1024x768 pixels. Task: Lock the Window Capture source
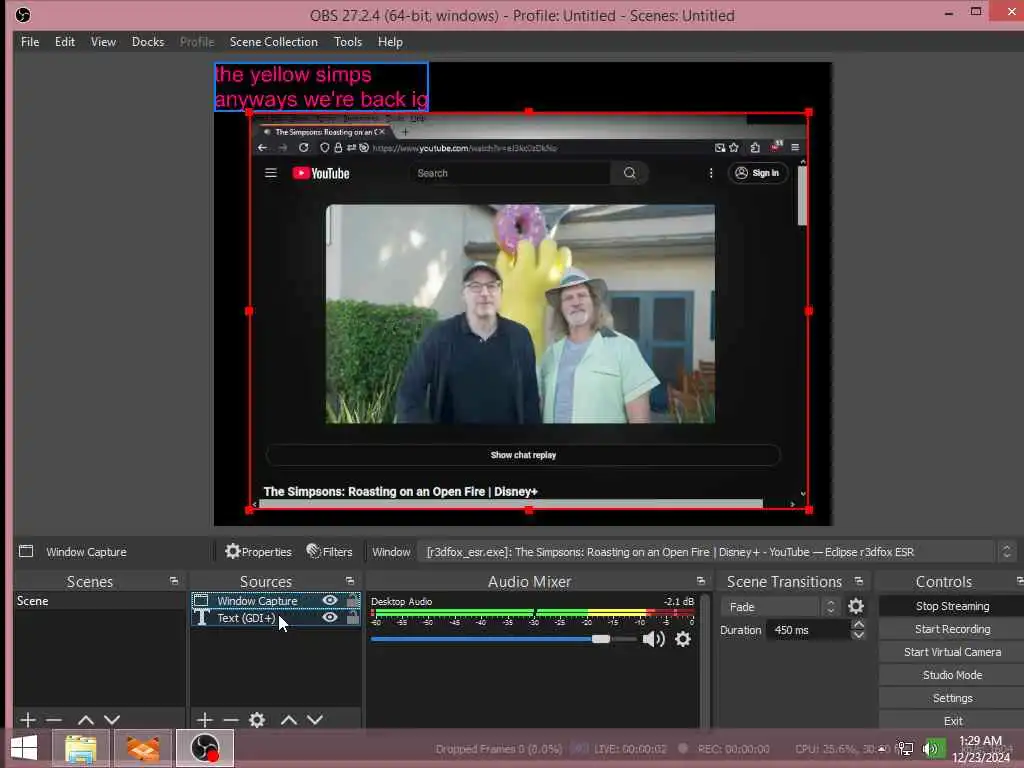(353, 600)
